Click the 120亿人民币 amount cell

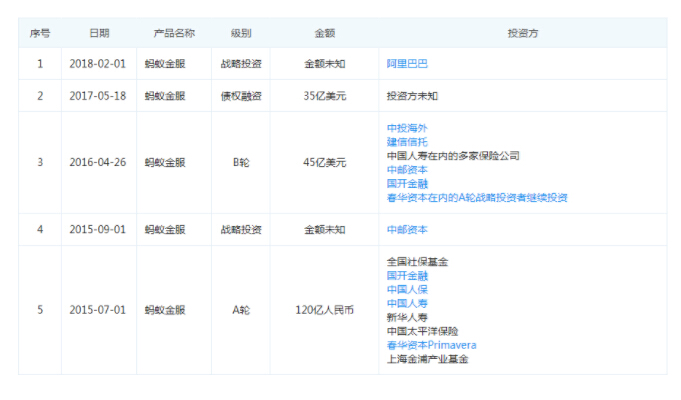[x=324, y=310]
